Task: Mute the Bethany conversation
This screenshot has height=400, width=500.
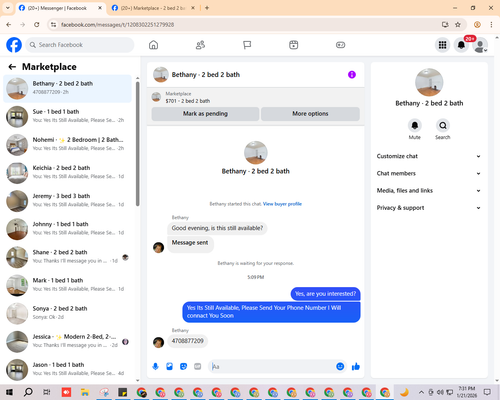Action: pyautogui.click(x=415, y=125)
